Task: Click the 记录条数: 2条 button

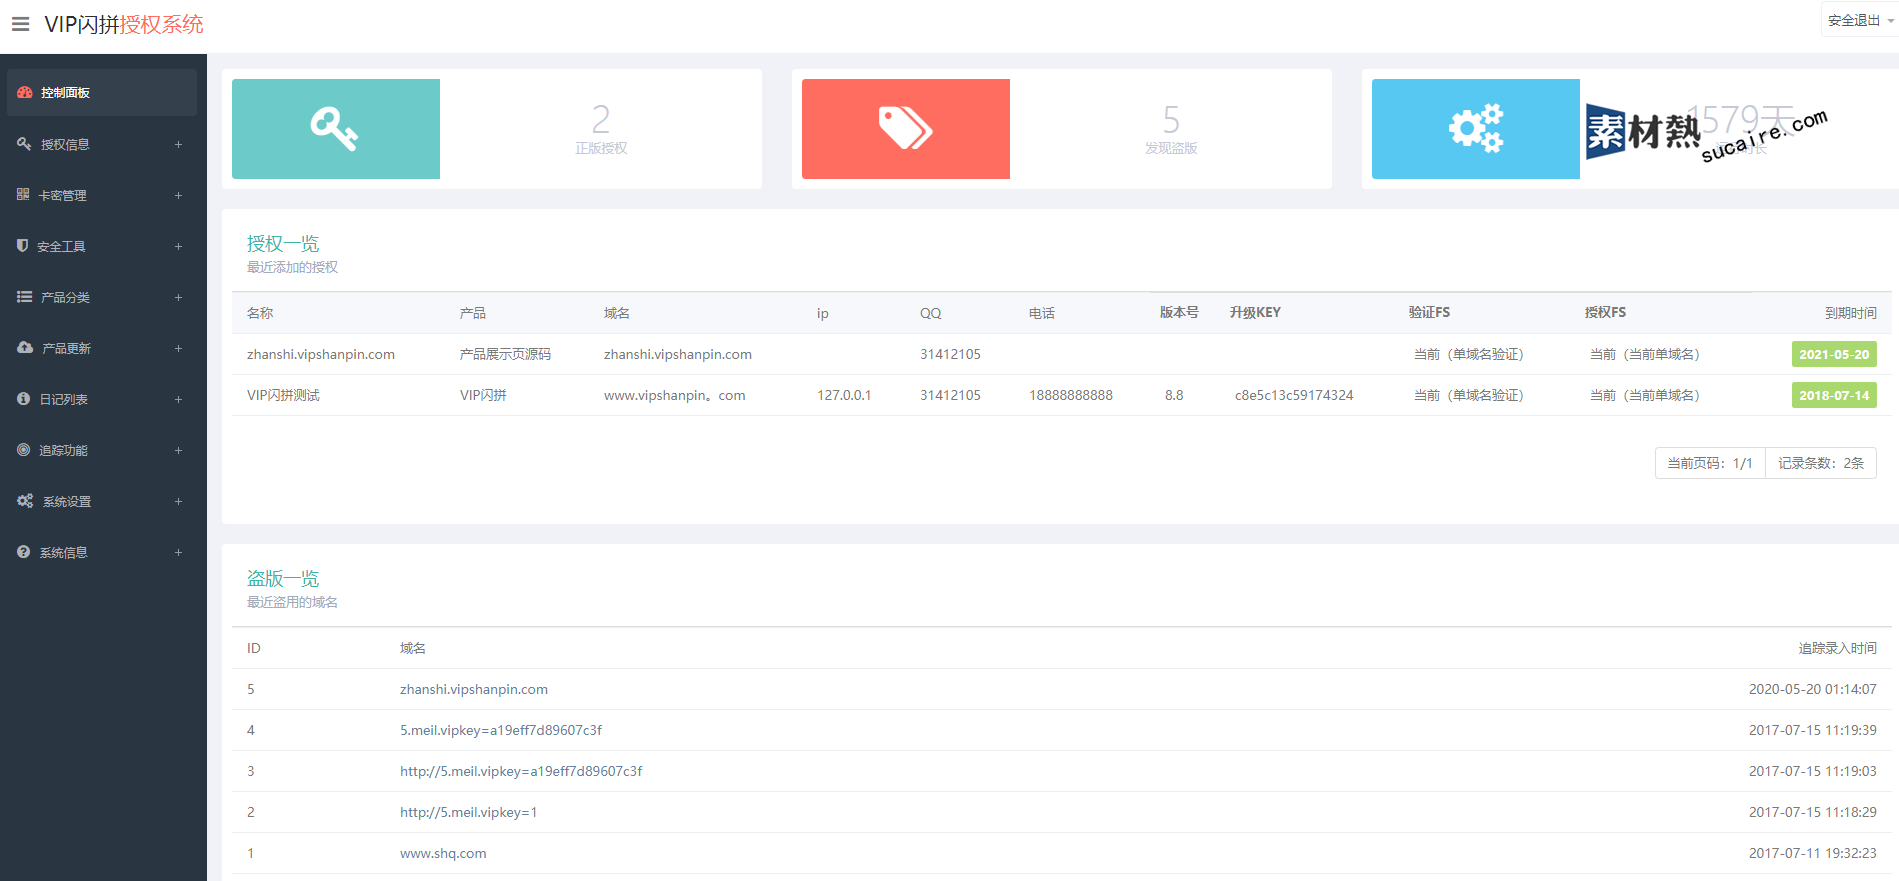Action: 1821,463
